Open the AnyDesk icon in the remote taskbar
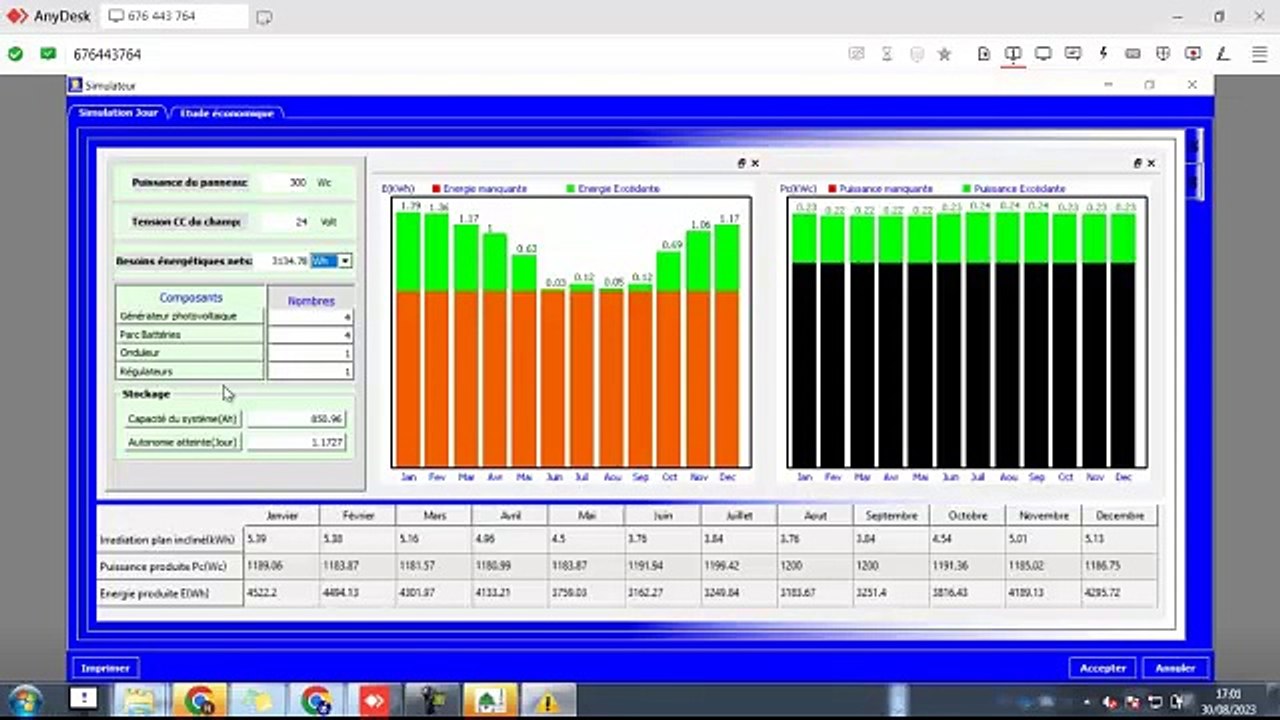The width and height of the screenshot is (1280, 720). (x=374, y=700)
